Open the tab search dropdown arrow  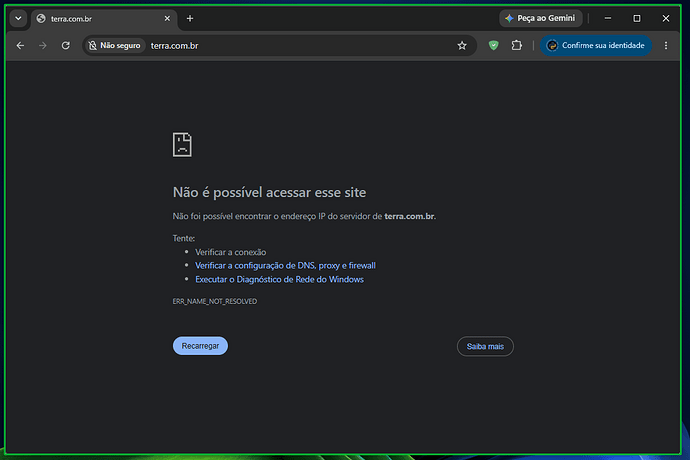click(x=18, y=18)
